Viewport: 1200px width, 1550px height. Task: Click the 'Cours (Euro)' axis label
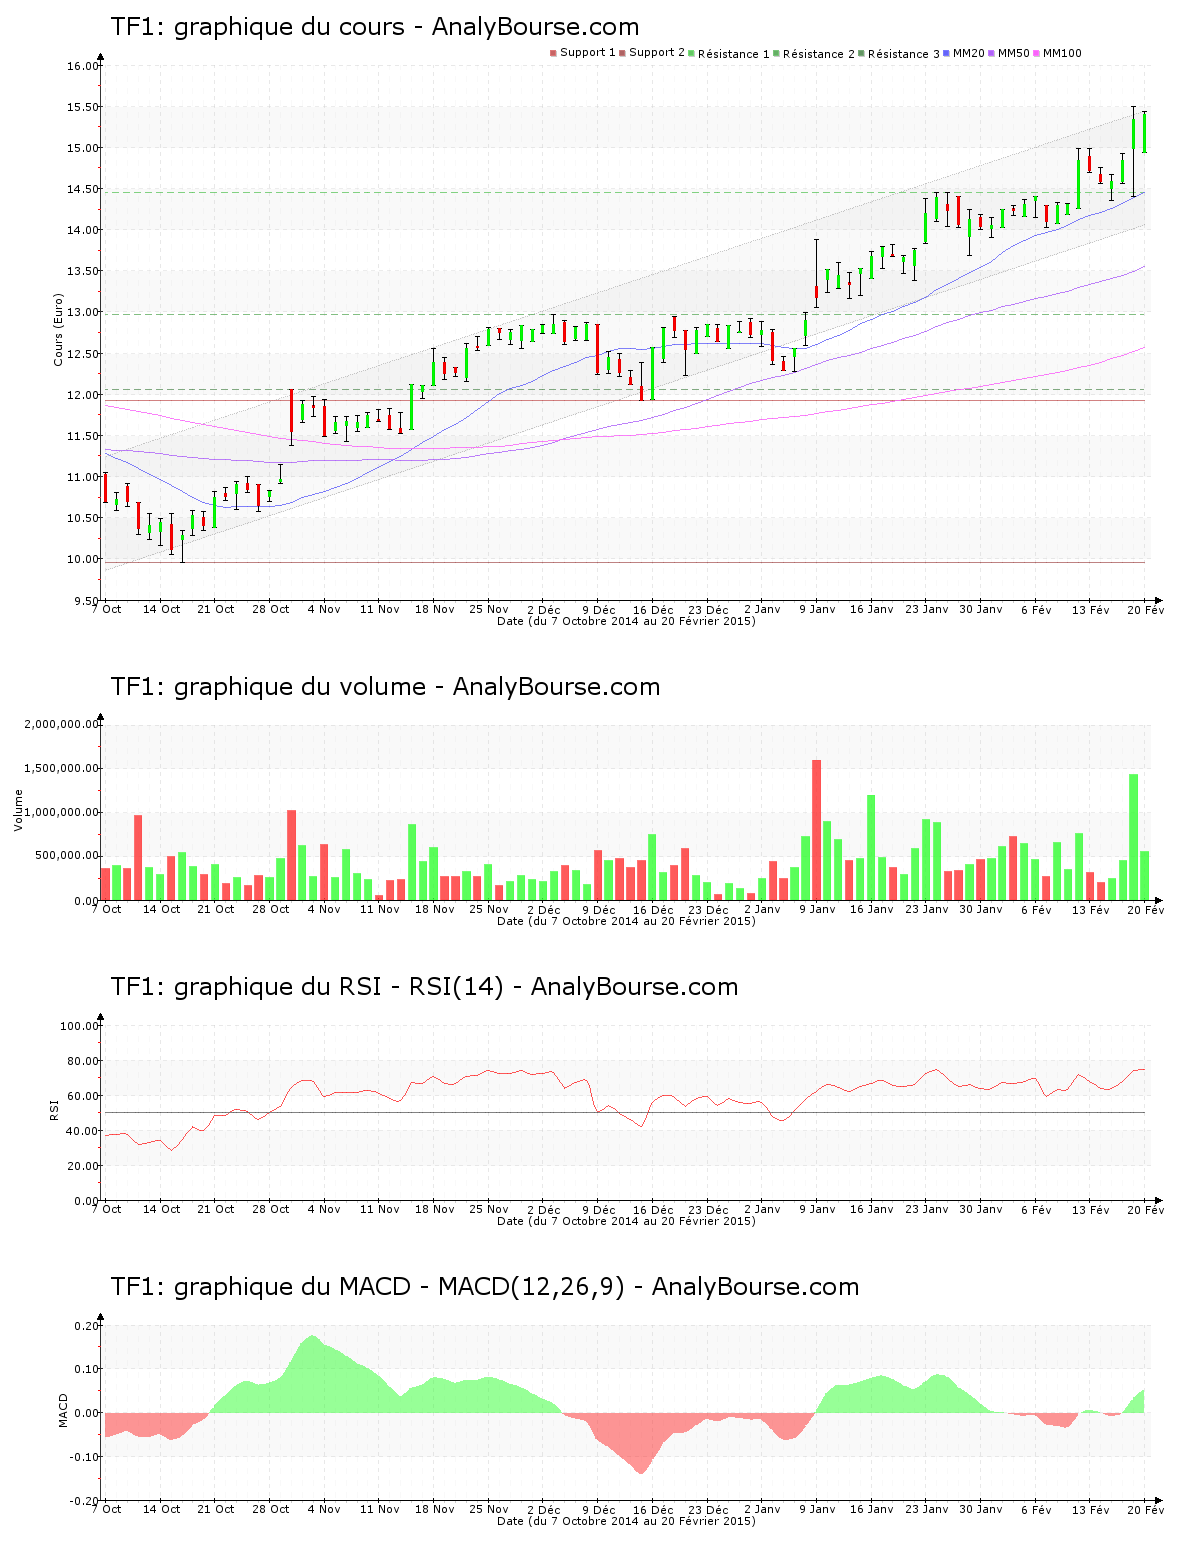pyautogui.click(x=58, y=329)
